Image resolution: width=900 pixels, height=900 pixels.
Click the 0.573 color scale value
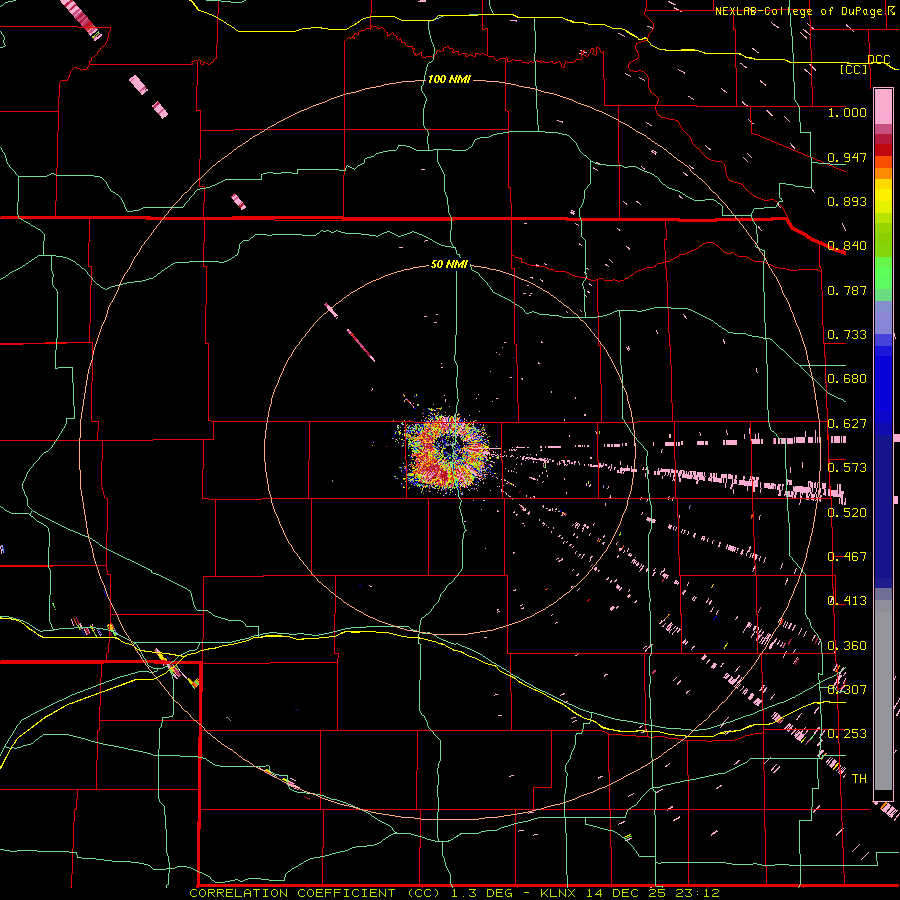[847, 468]
